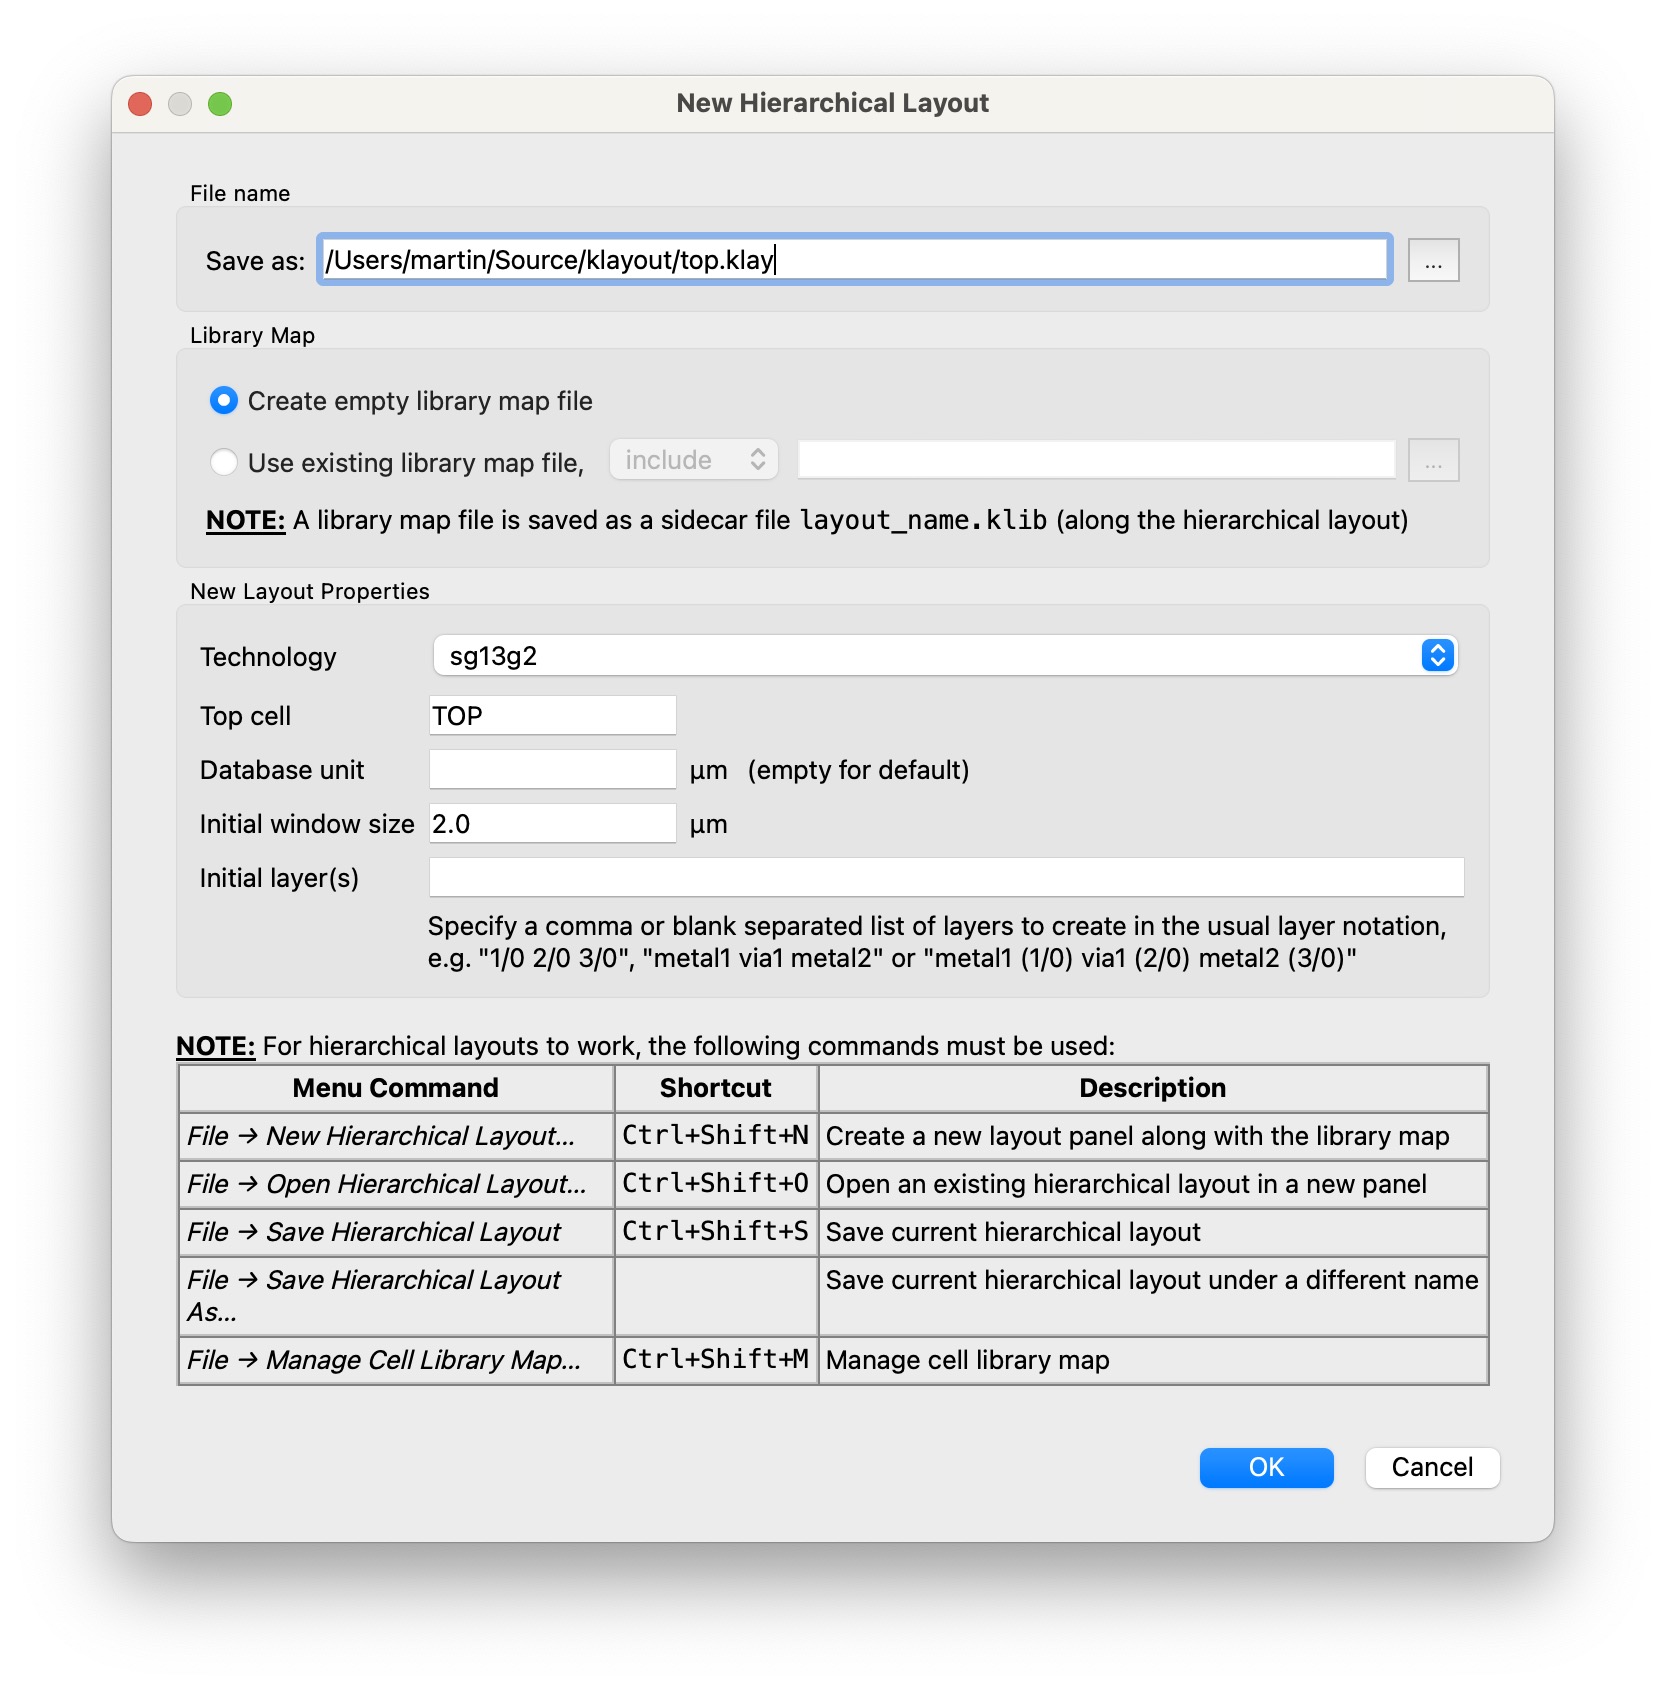
Task: Click the Manage Cell Library Map table entry
Action: 396,1360
